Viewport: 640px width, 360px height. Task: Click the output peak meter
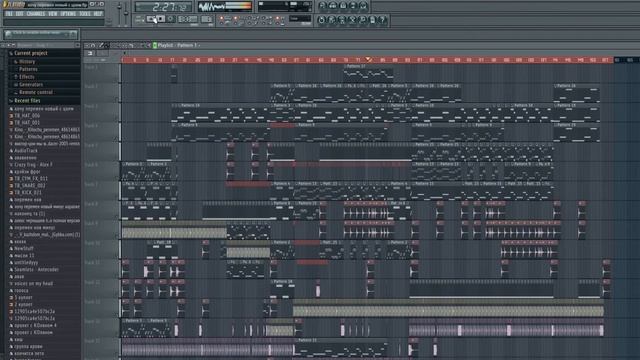[239, 7]
